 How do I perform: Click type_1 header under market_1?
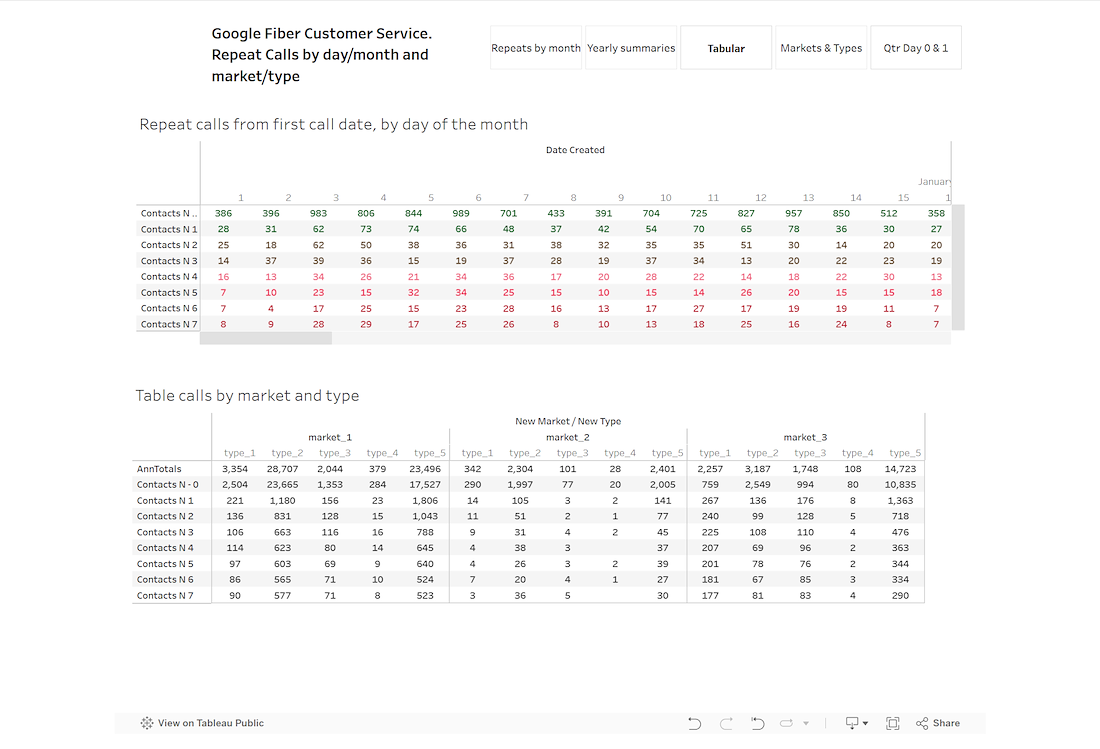tap(240, 453)
